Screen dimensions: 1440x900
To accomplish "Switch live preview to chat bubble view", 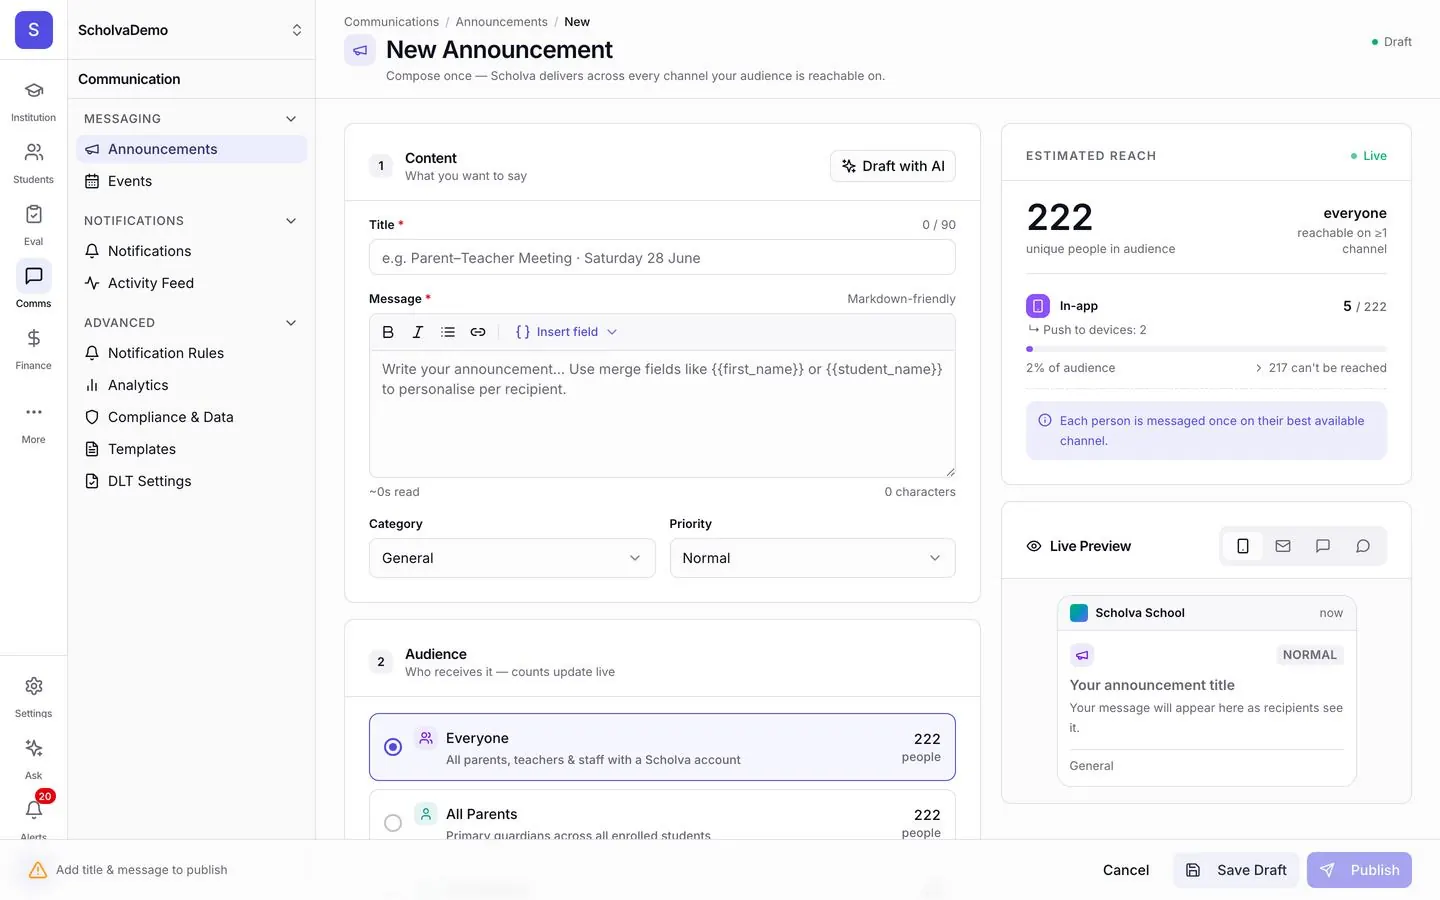I will click(x=1363, y=546).
